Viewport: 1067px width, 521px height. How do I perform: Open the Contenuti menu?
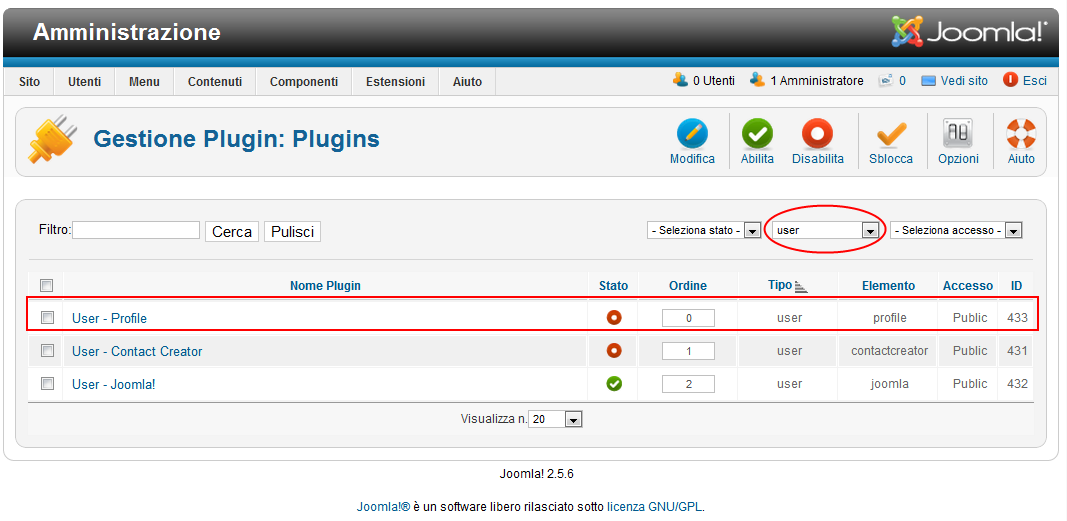(215, 82)
